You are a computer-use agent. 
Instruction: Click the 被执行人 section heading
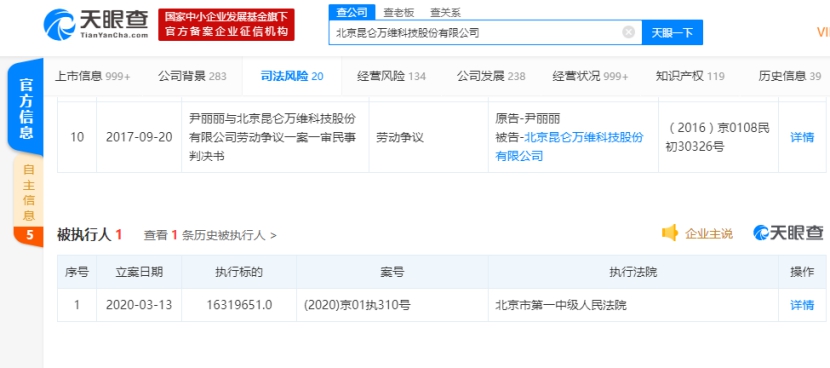tap(90, 235)
